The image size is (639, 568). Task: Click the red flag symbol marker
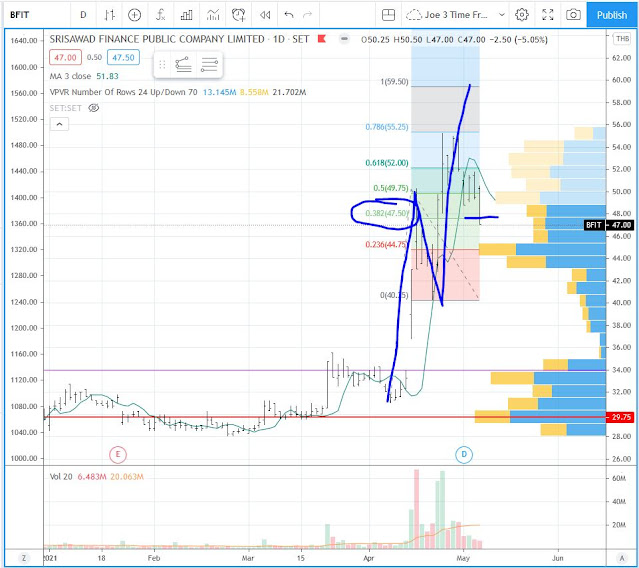pyautogui.click(x=322, y=39)
